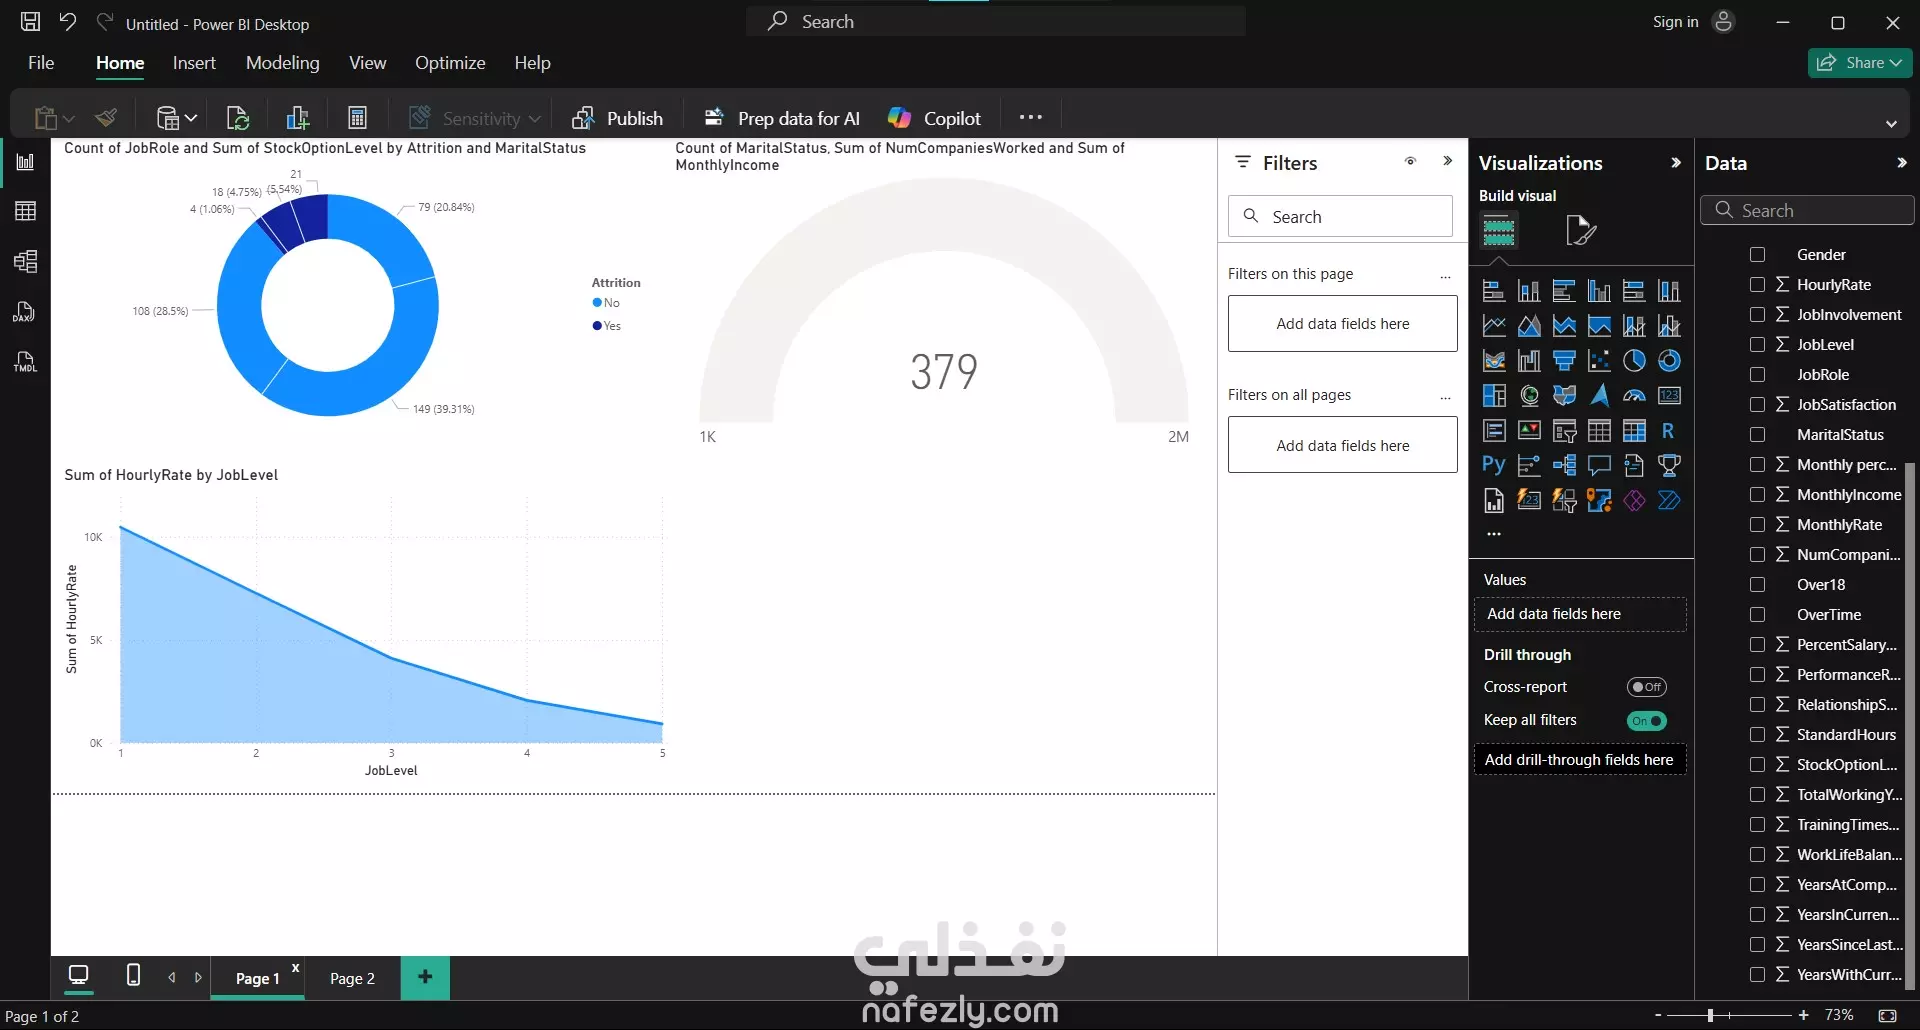1920x1030 pixels.
Task: Open Table view in left sidebar
Action: 25,211
